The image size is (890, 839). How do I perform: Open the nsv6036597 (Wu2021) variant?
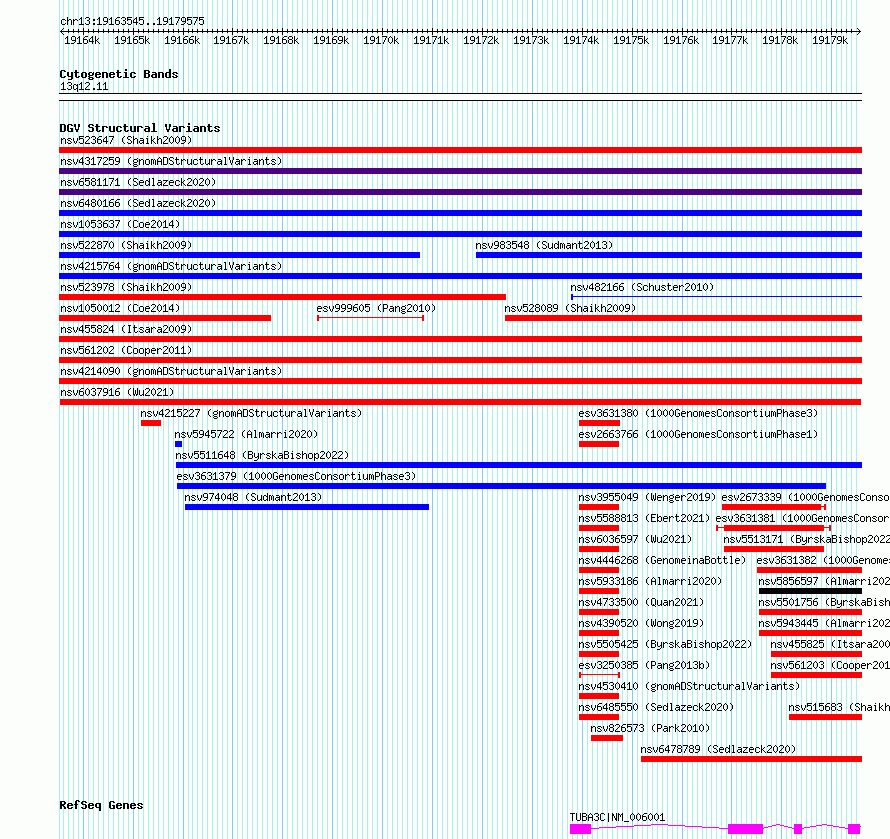(635, 539)
